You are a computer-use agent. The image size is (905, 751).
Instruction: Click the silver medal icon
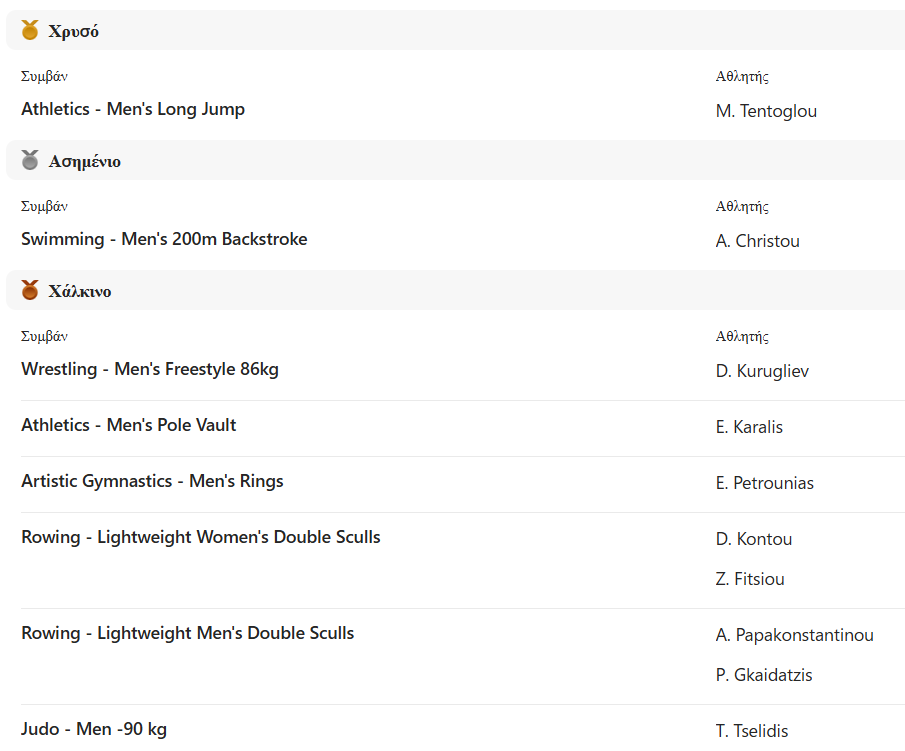click(x=30, y=160)
